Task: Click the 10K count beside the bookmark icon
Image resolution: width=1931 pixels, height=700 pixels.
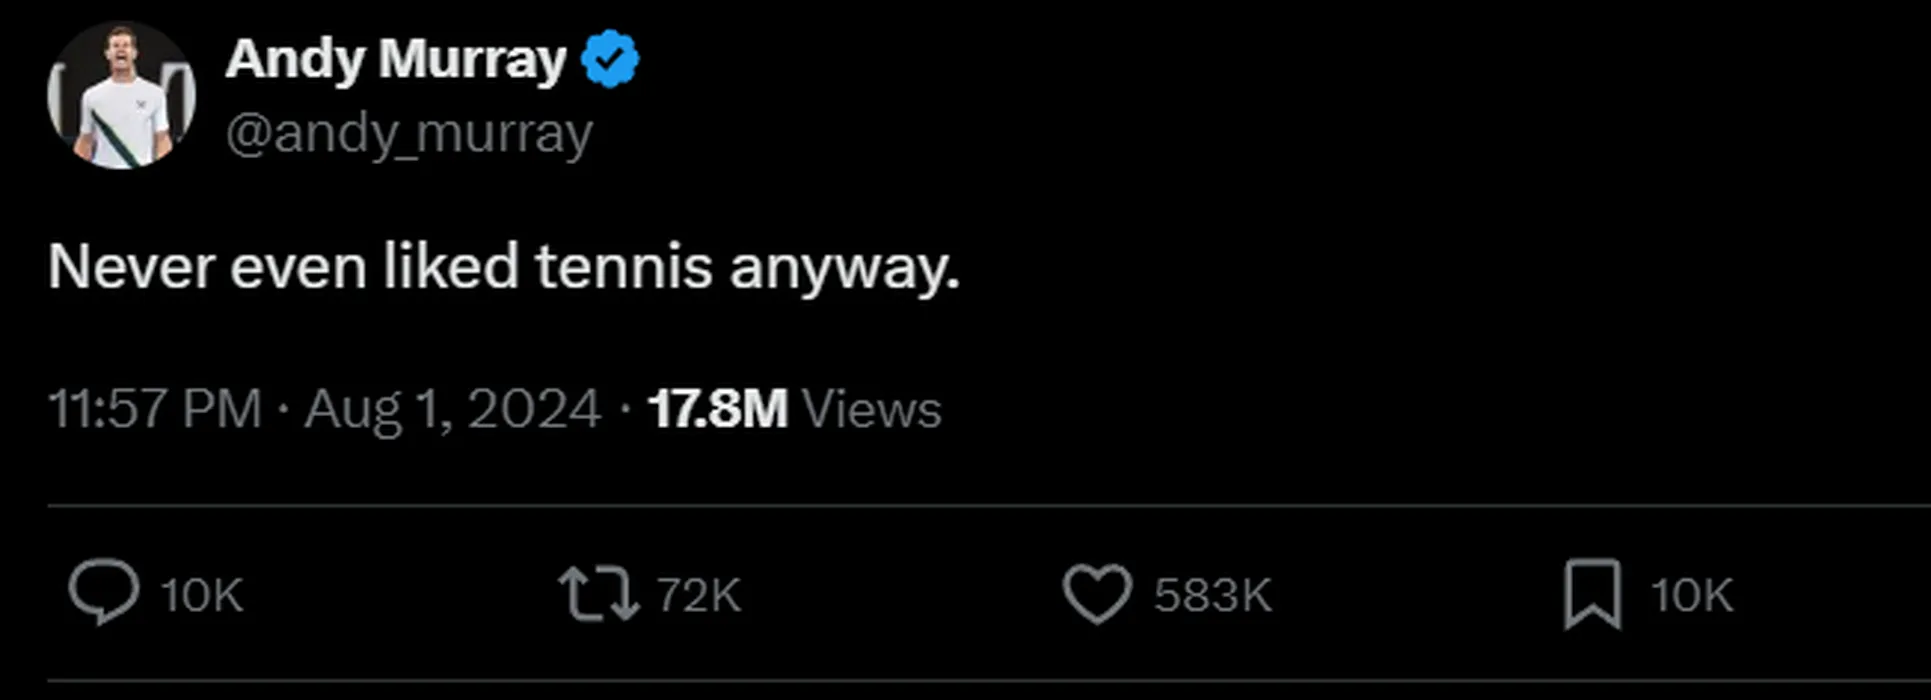Action: pyautogui.click(x=1691, y=595)
